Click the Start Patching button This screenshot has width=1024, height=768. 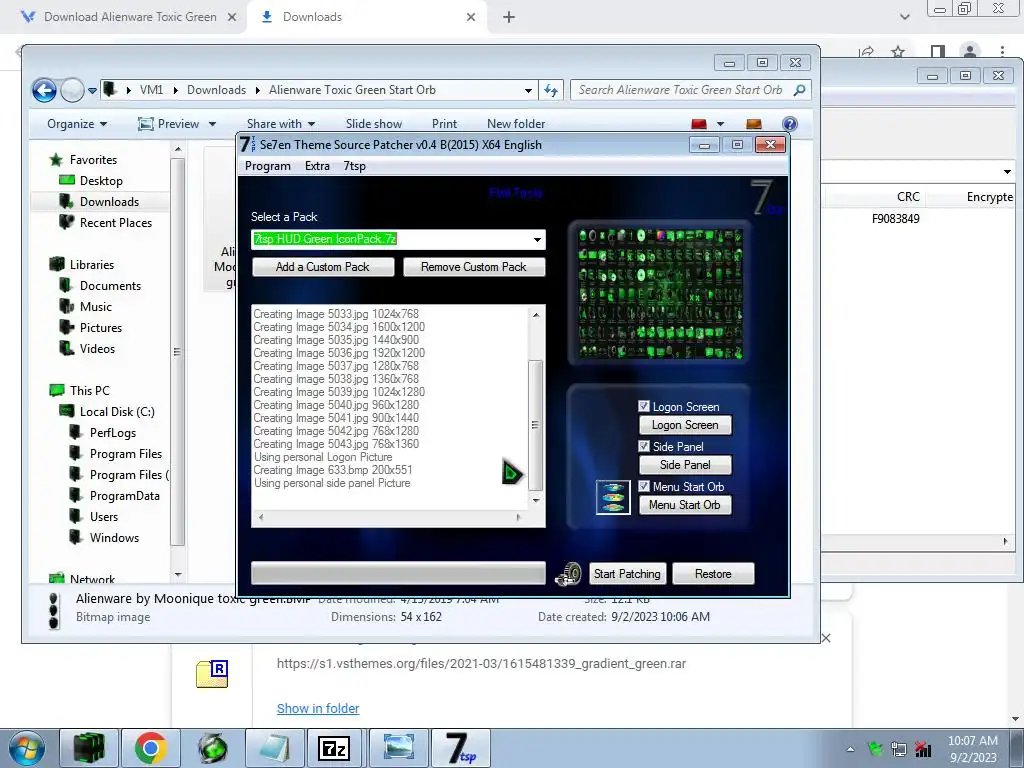tap(627, 574)
